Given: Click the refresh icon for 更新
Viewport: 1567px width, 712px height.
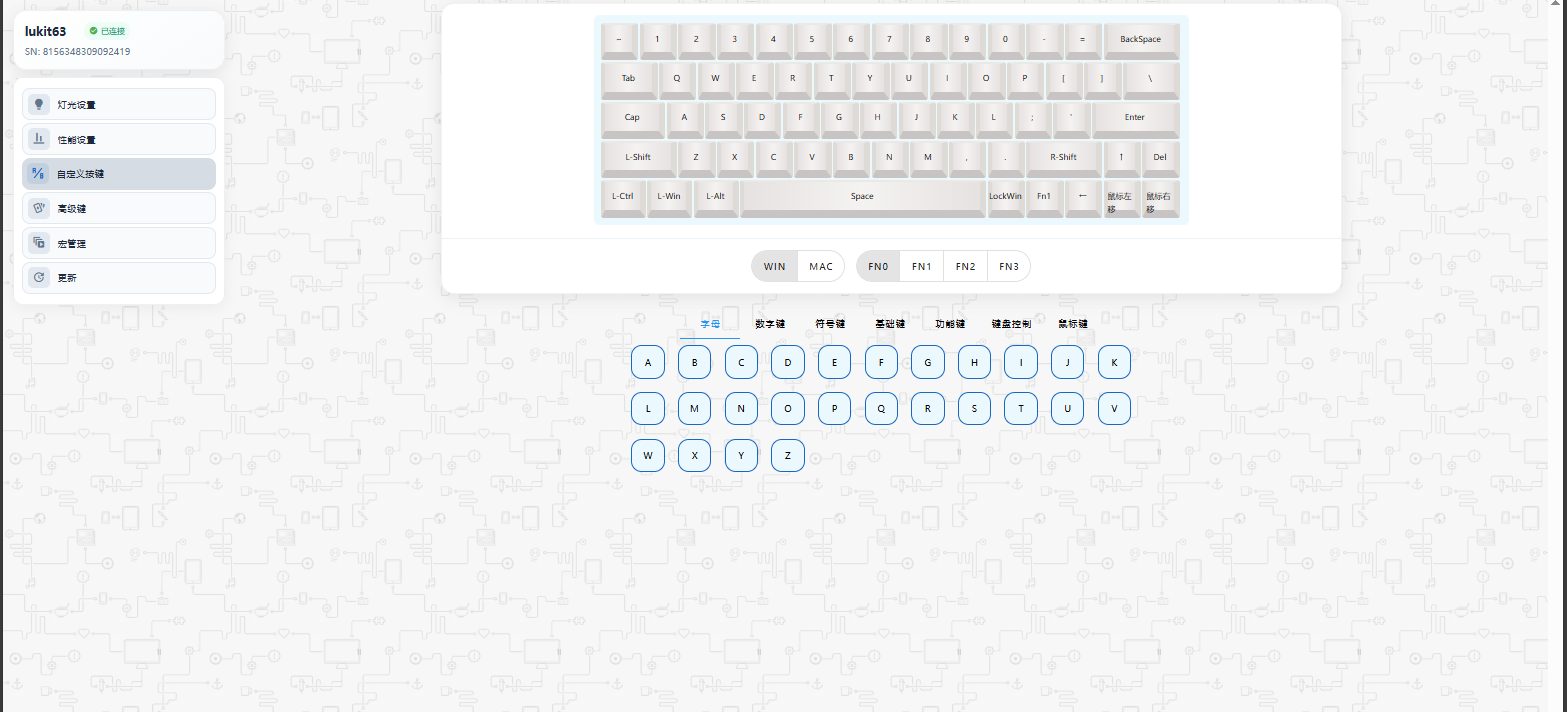Looking at the screenshot, I should pos(39,278).
